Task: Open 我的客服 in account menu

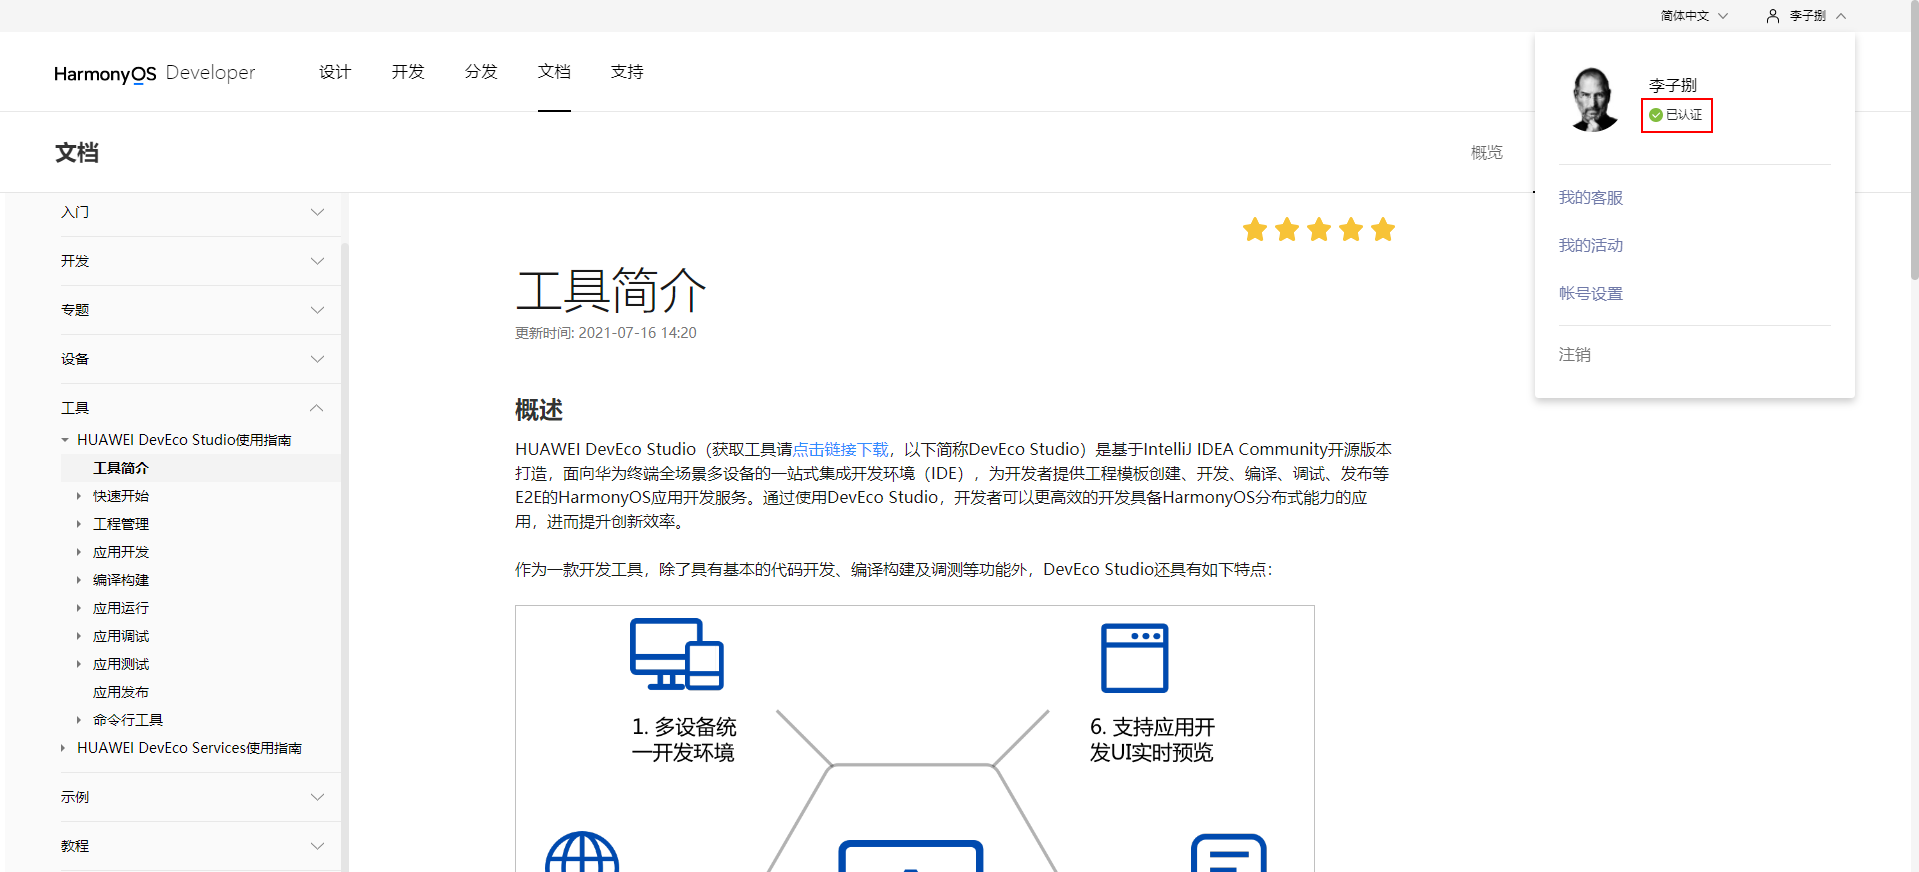Action: (x=1591, y=198)
